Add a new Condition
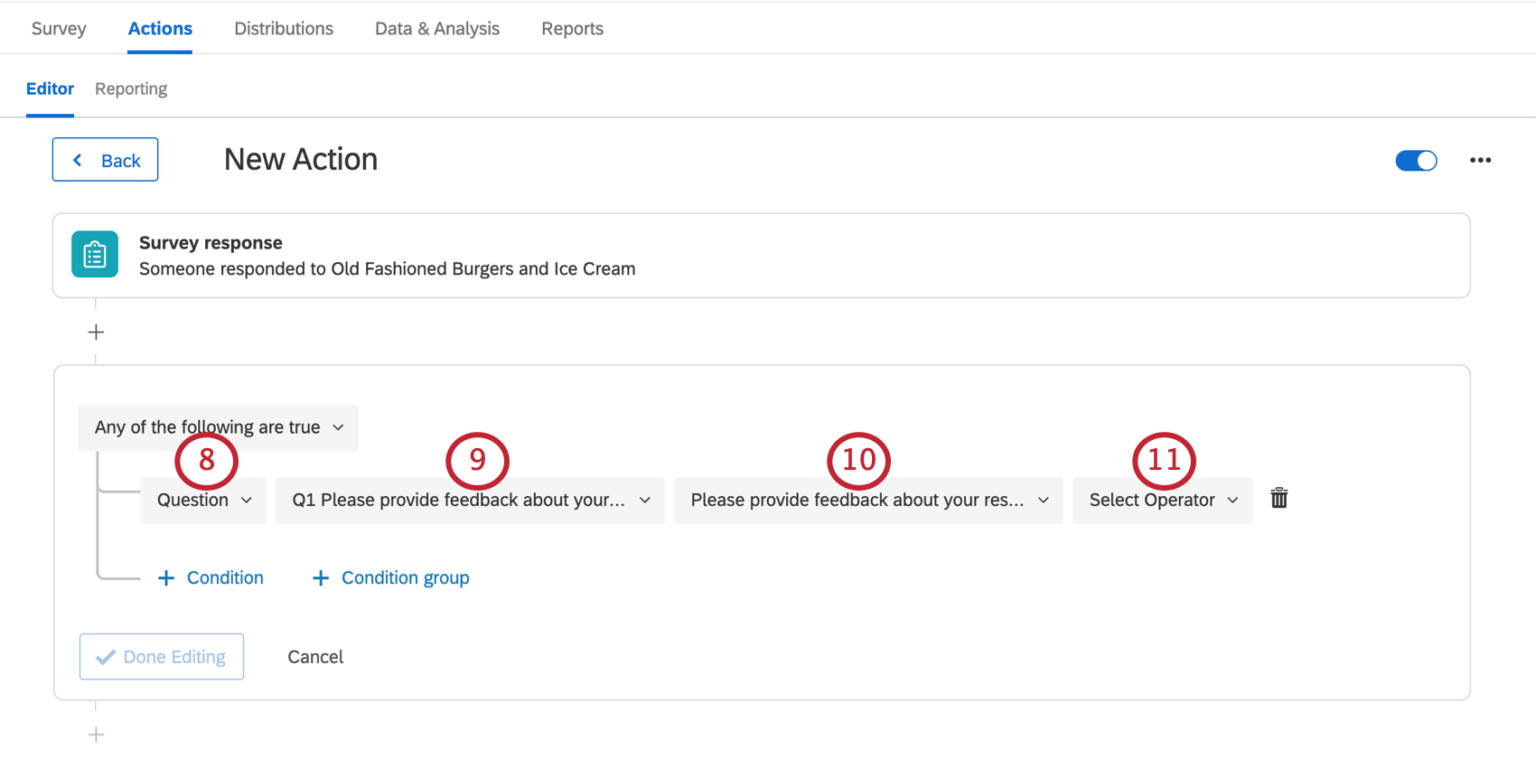This screenshot has height=768, width=1536. (x=211, y=578)
